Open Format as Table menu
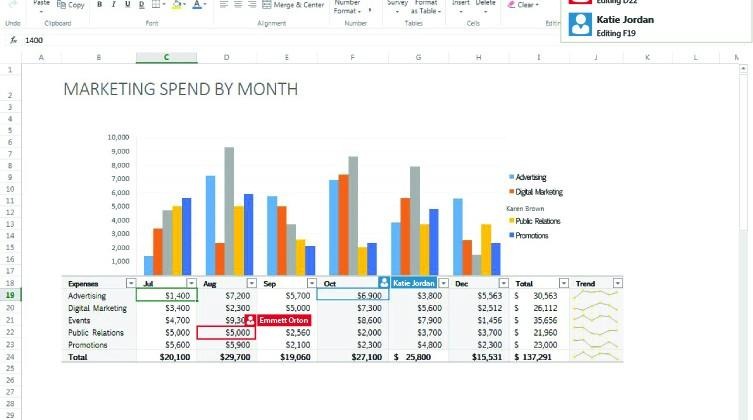Viewport: 753px width, 420px height. (425, 7)
